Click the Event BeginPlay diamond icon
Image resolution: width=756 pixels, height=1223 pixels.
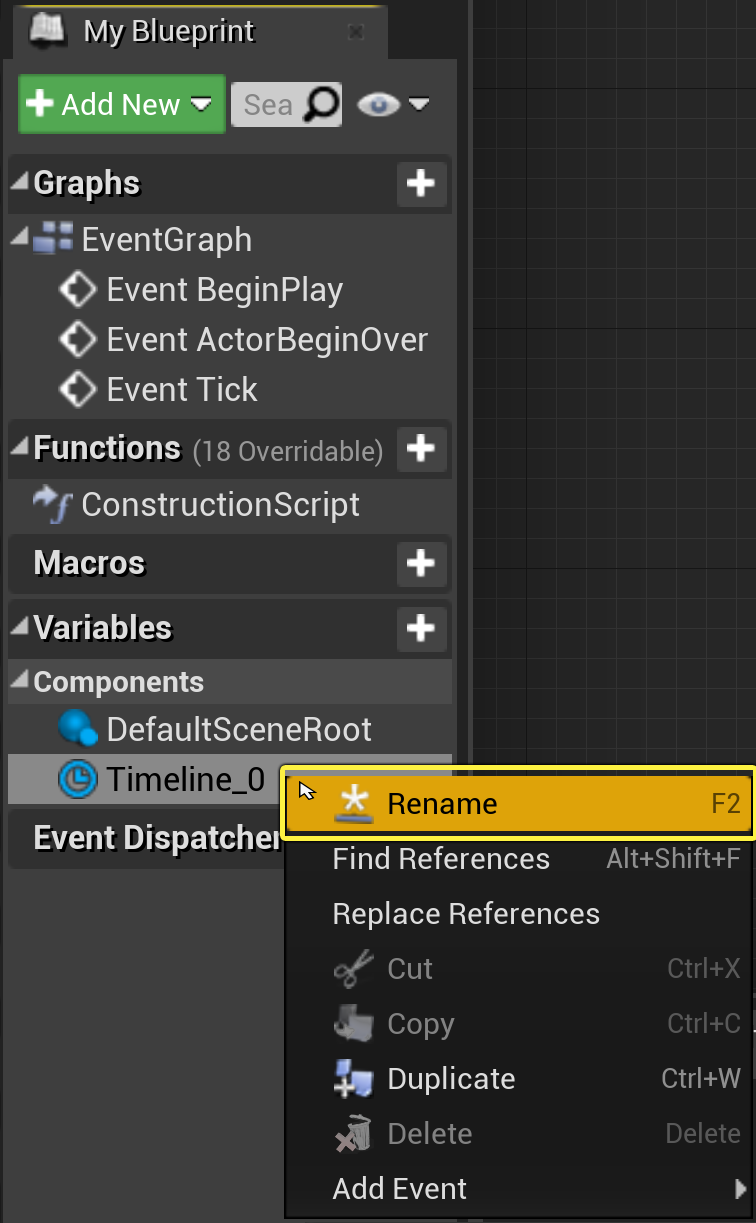click(x=78, y=290)
